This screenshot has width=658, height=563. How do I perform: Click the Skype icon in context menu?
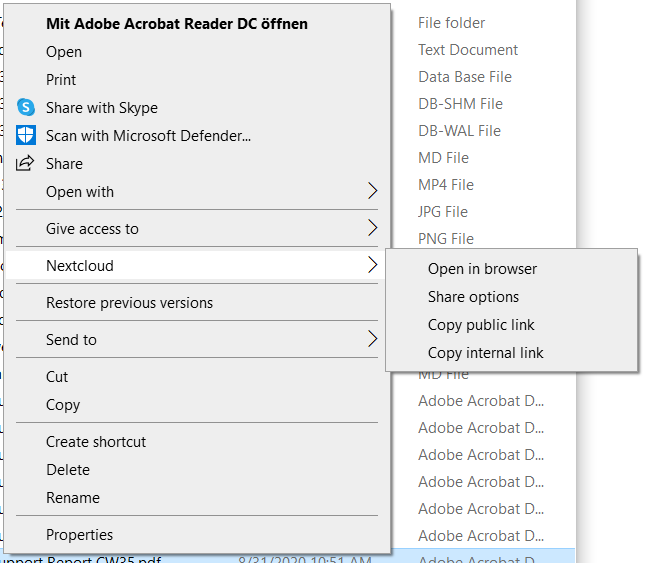(25, 108)
